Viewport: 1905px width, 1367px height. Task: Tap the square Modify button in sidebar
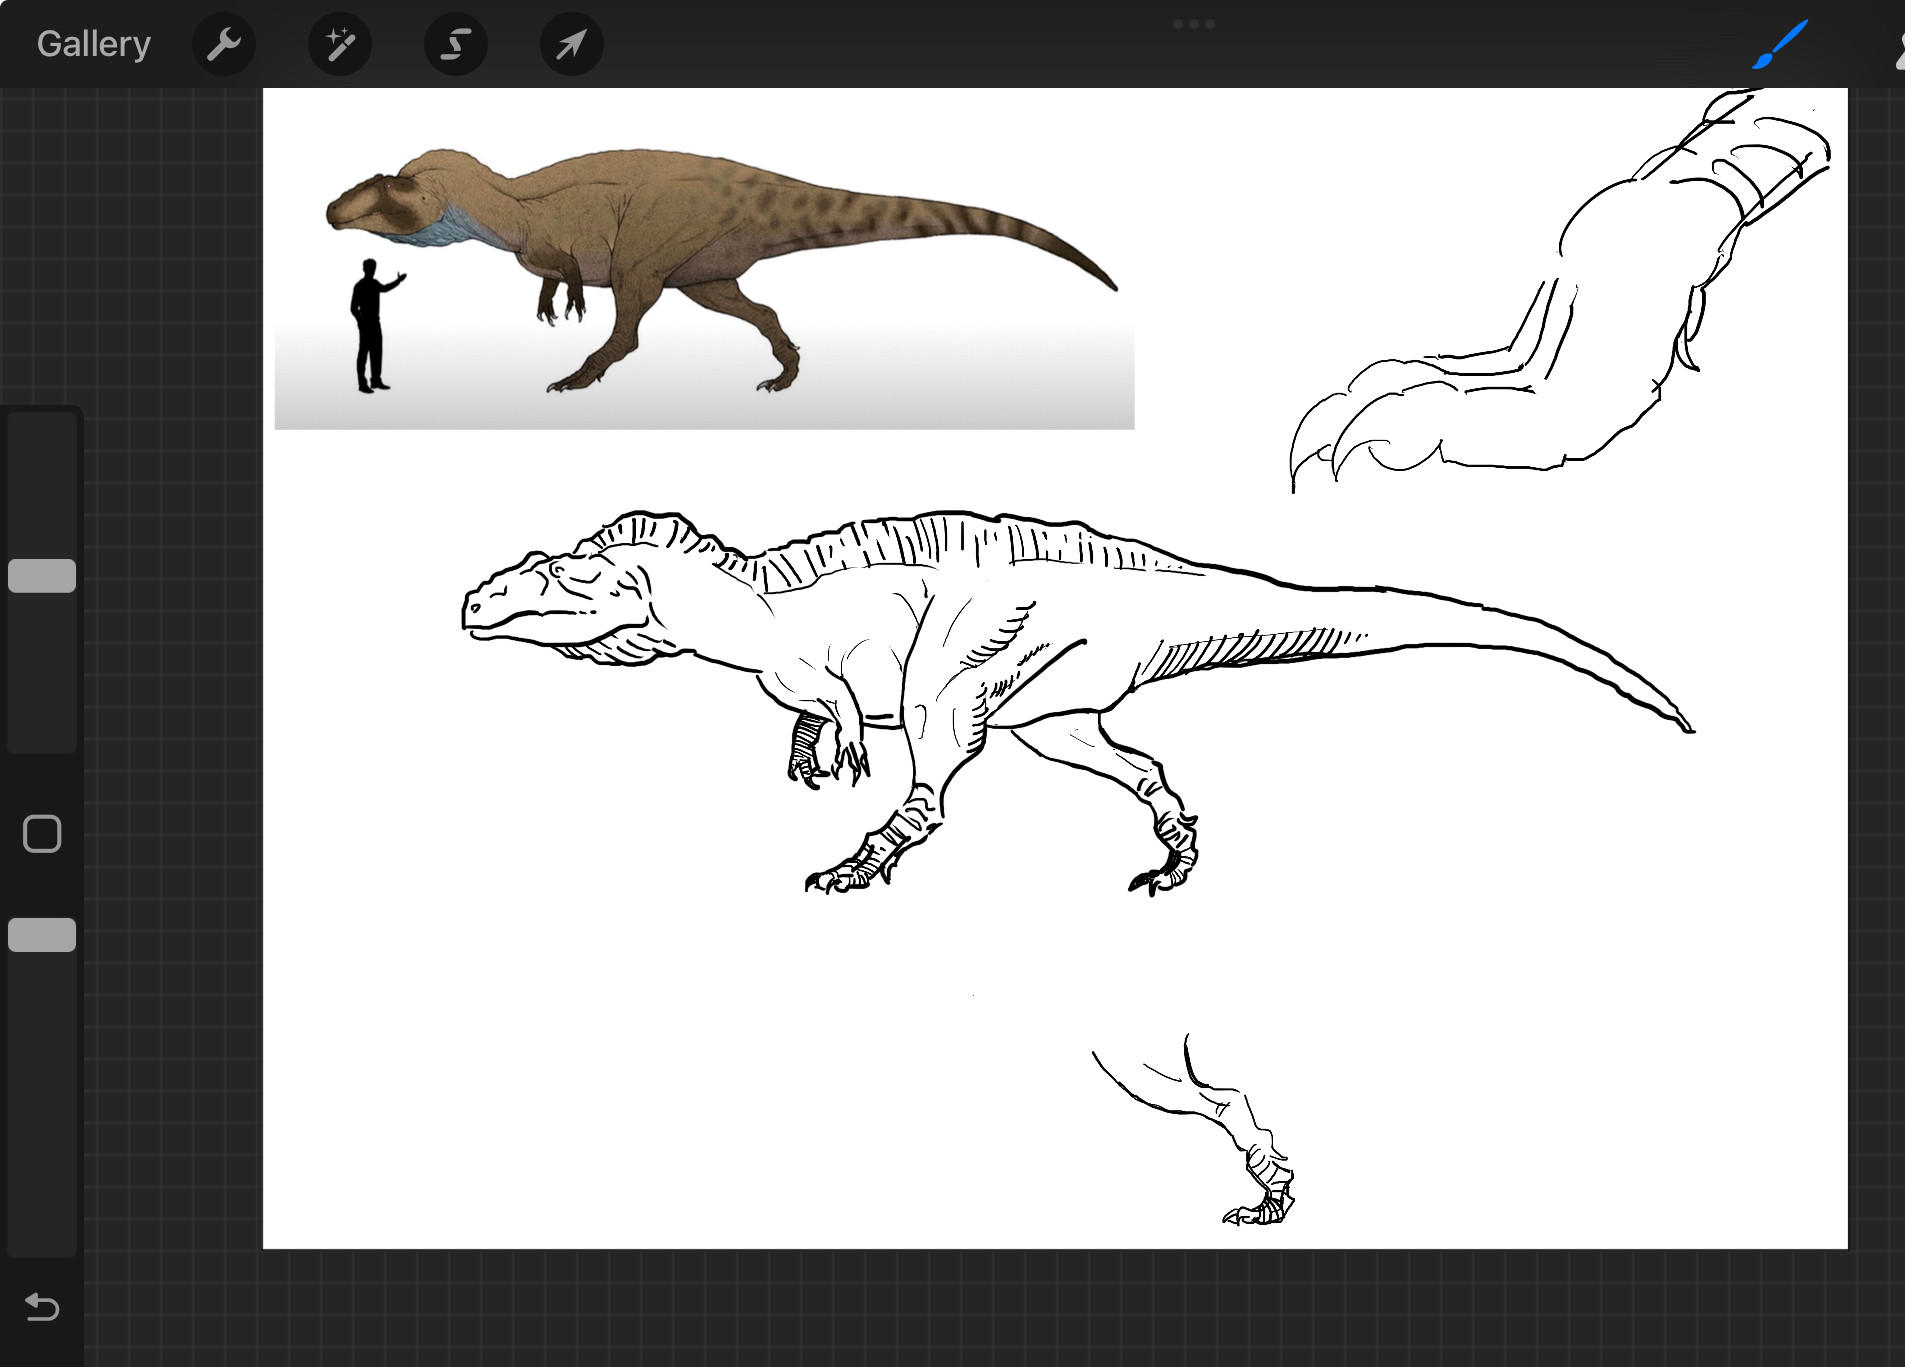point(42,834)
